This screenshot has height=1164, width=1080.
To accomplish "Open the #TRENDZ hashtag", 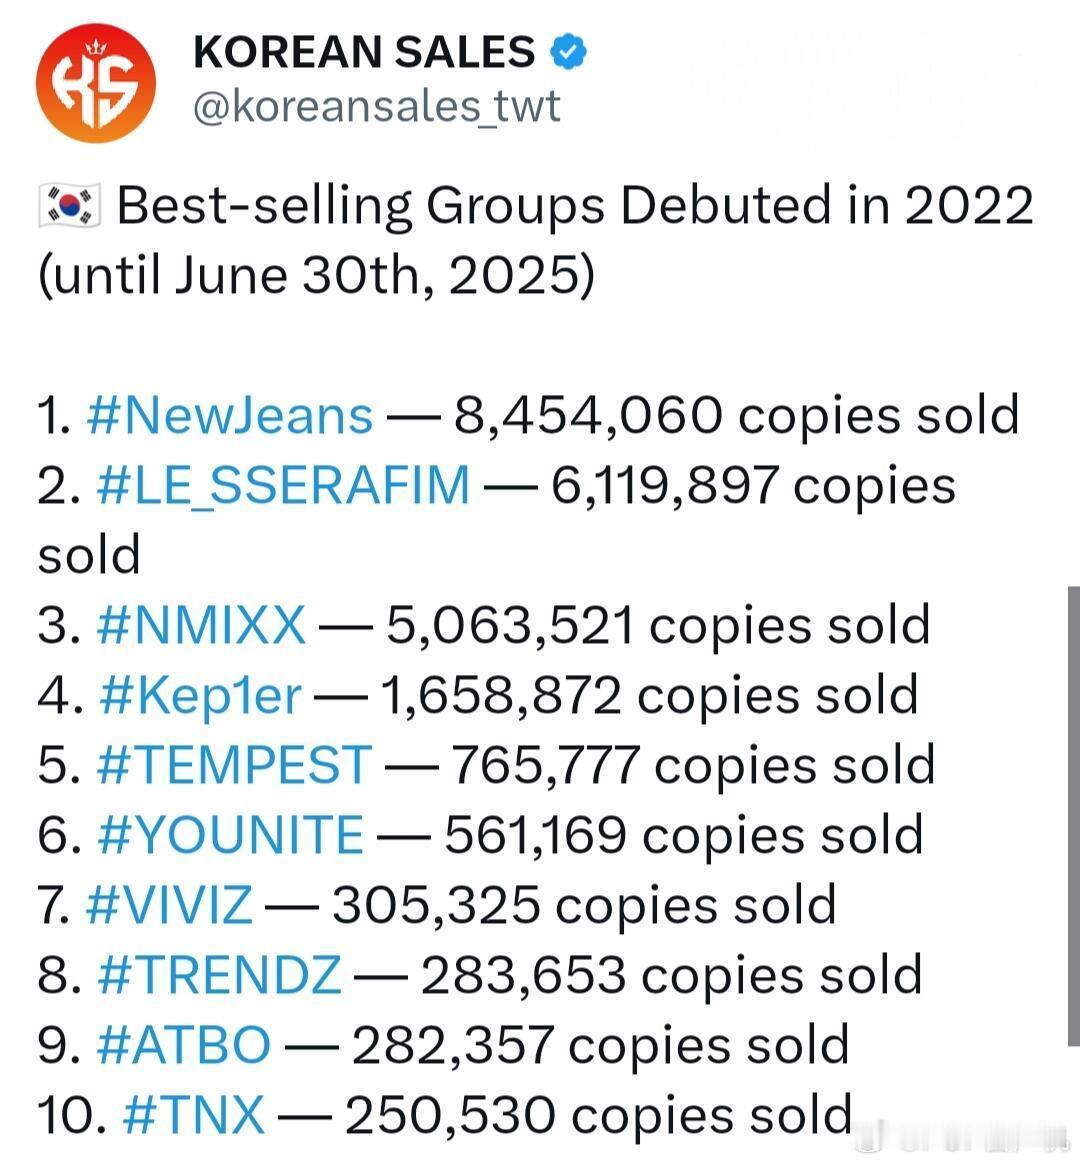I will 220,975.
